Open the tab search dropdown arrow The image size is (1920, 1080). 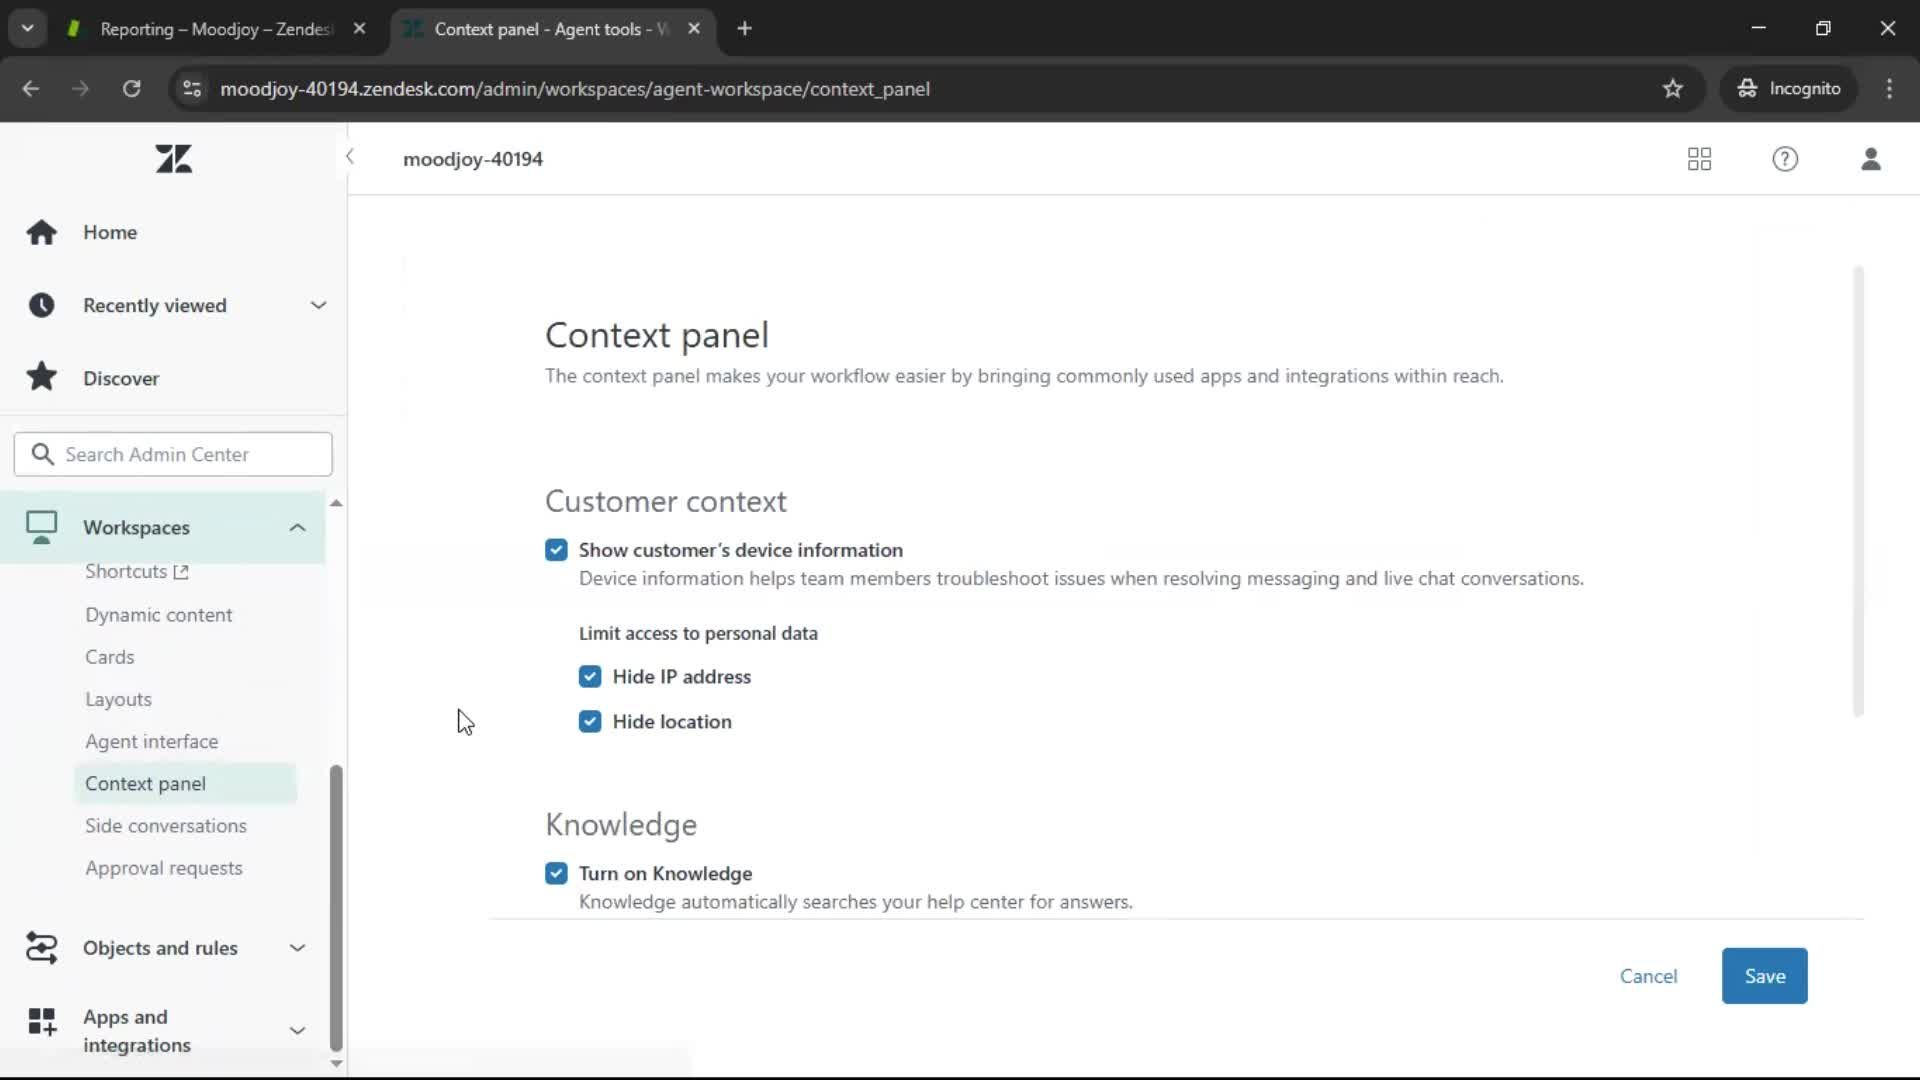coord(28,29)
